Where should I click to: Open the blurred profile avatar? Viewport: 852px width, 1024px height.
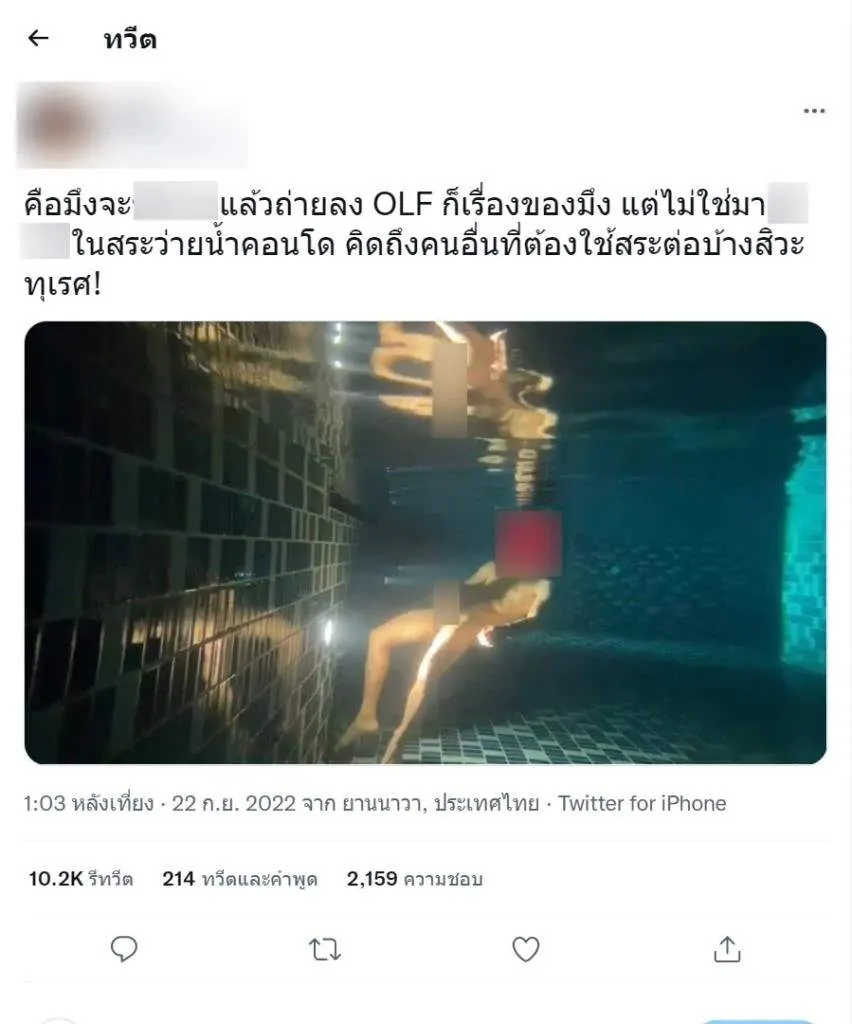(x=55, y=125)
